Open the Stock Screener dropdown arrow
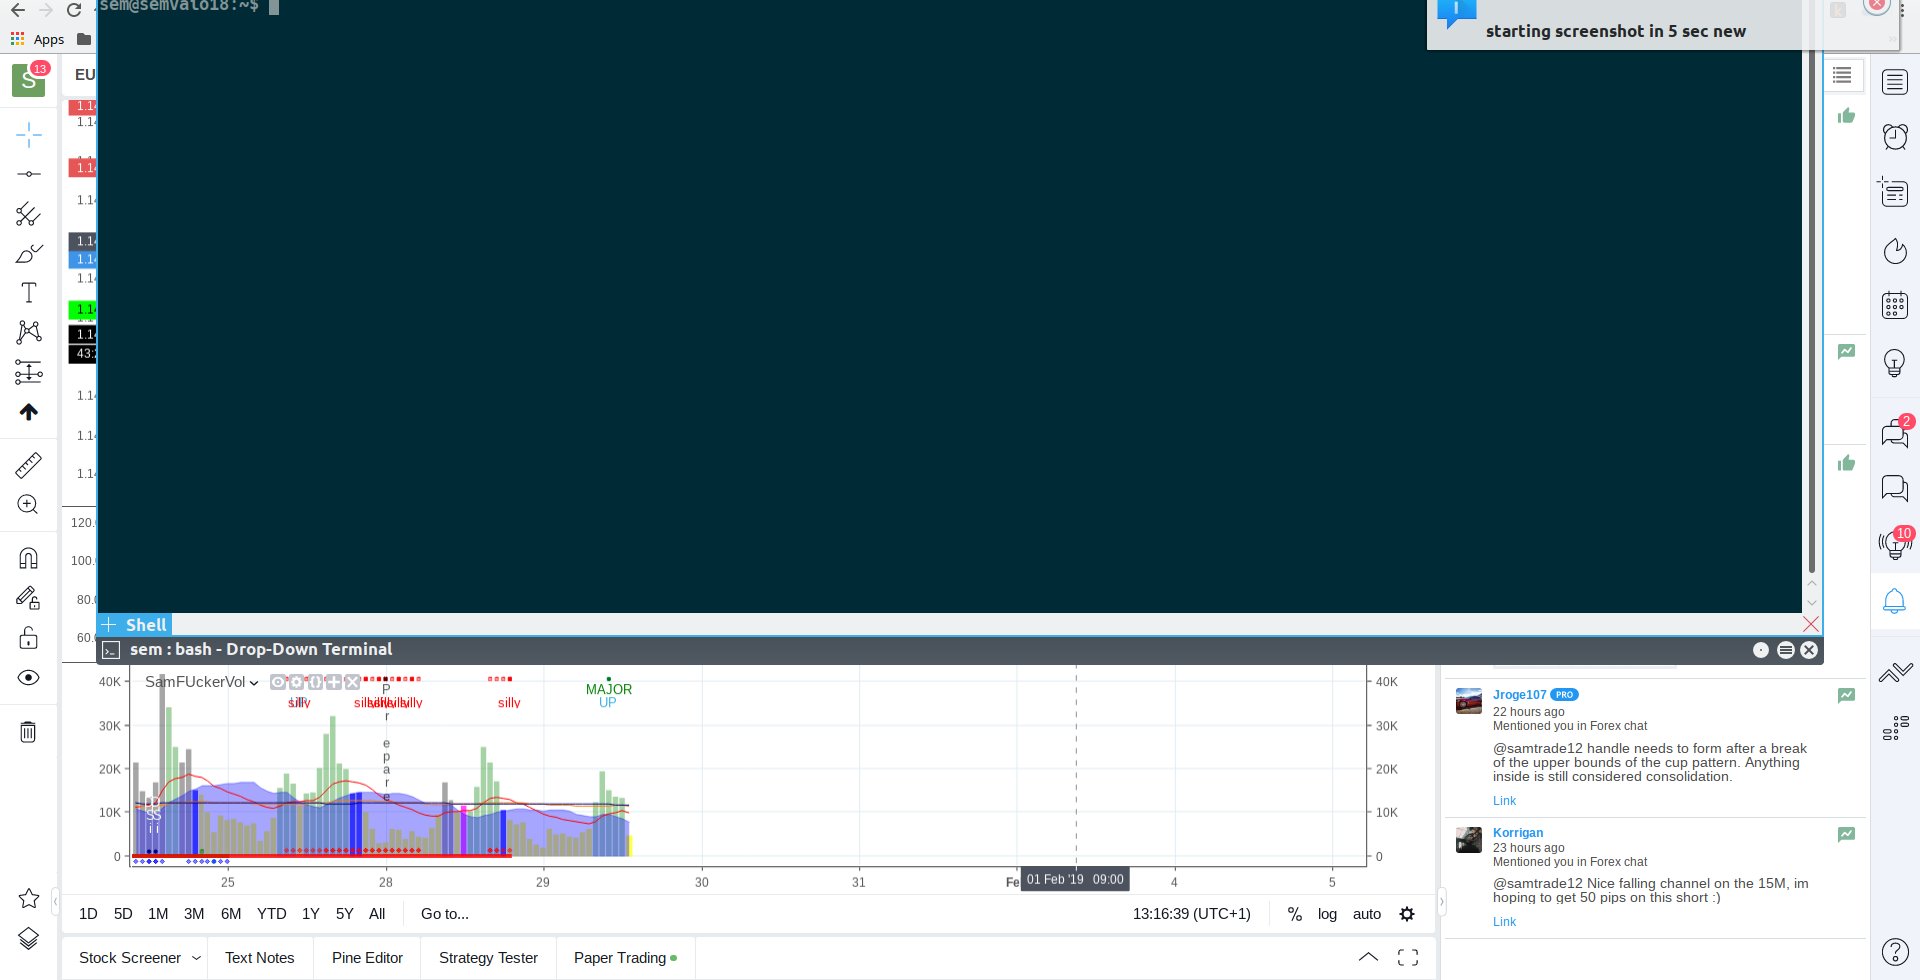Viewport: 1920px width, 980px height. (x=196, y=958)
